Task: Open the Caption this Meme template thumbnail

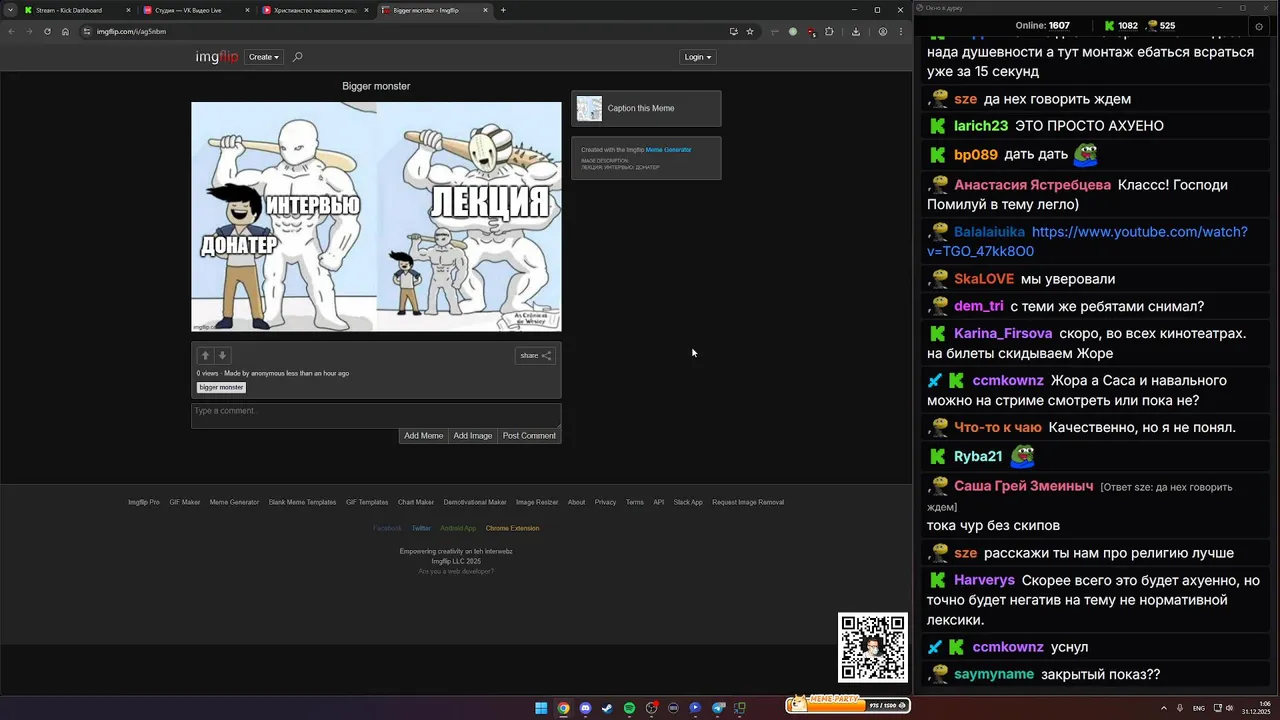Action: click(589, 108)
